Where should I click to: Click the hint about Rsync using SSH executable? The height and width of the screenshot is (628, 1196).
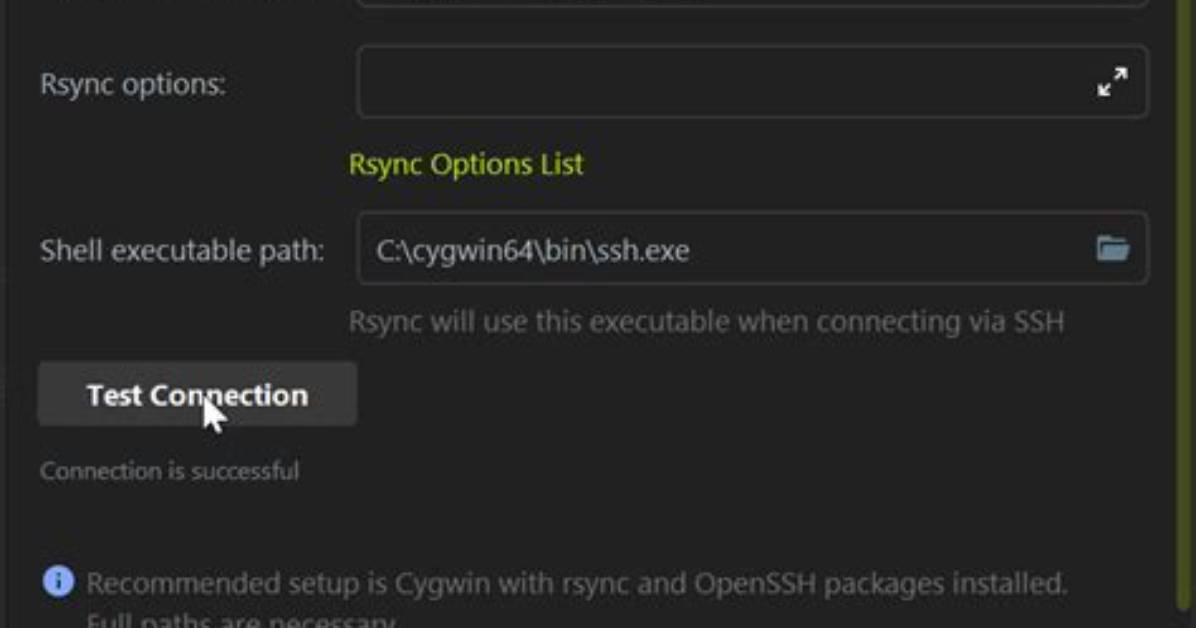pyautogui.click(x=706, y=321)
